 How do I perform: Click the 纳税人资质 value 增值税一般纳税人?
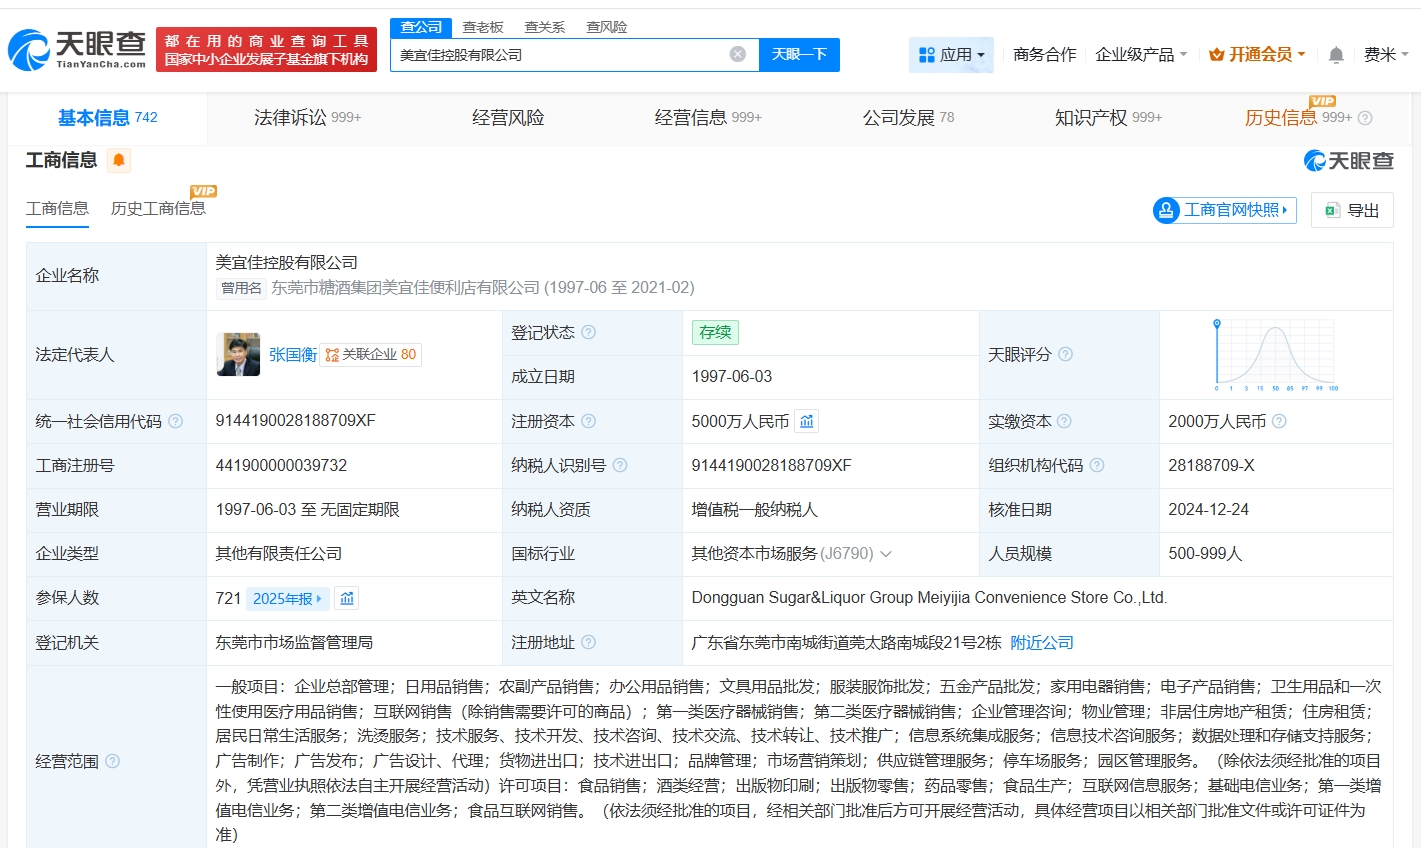coord(755,509)
